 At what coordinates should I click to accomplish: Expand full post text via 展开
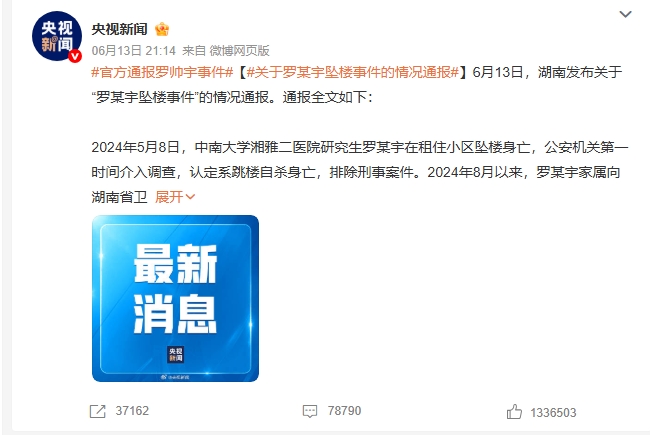(x=169, y=197)
